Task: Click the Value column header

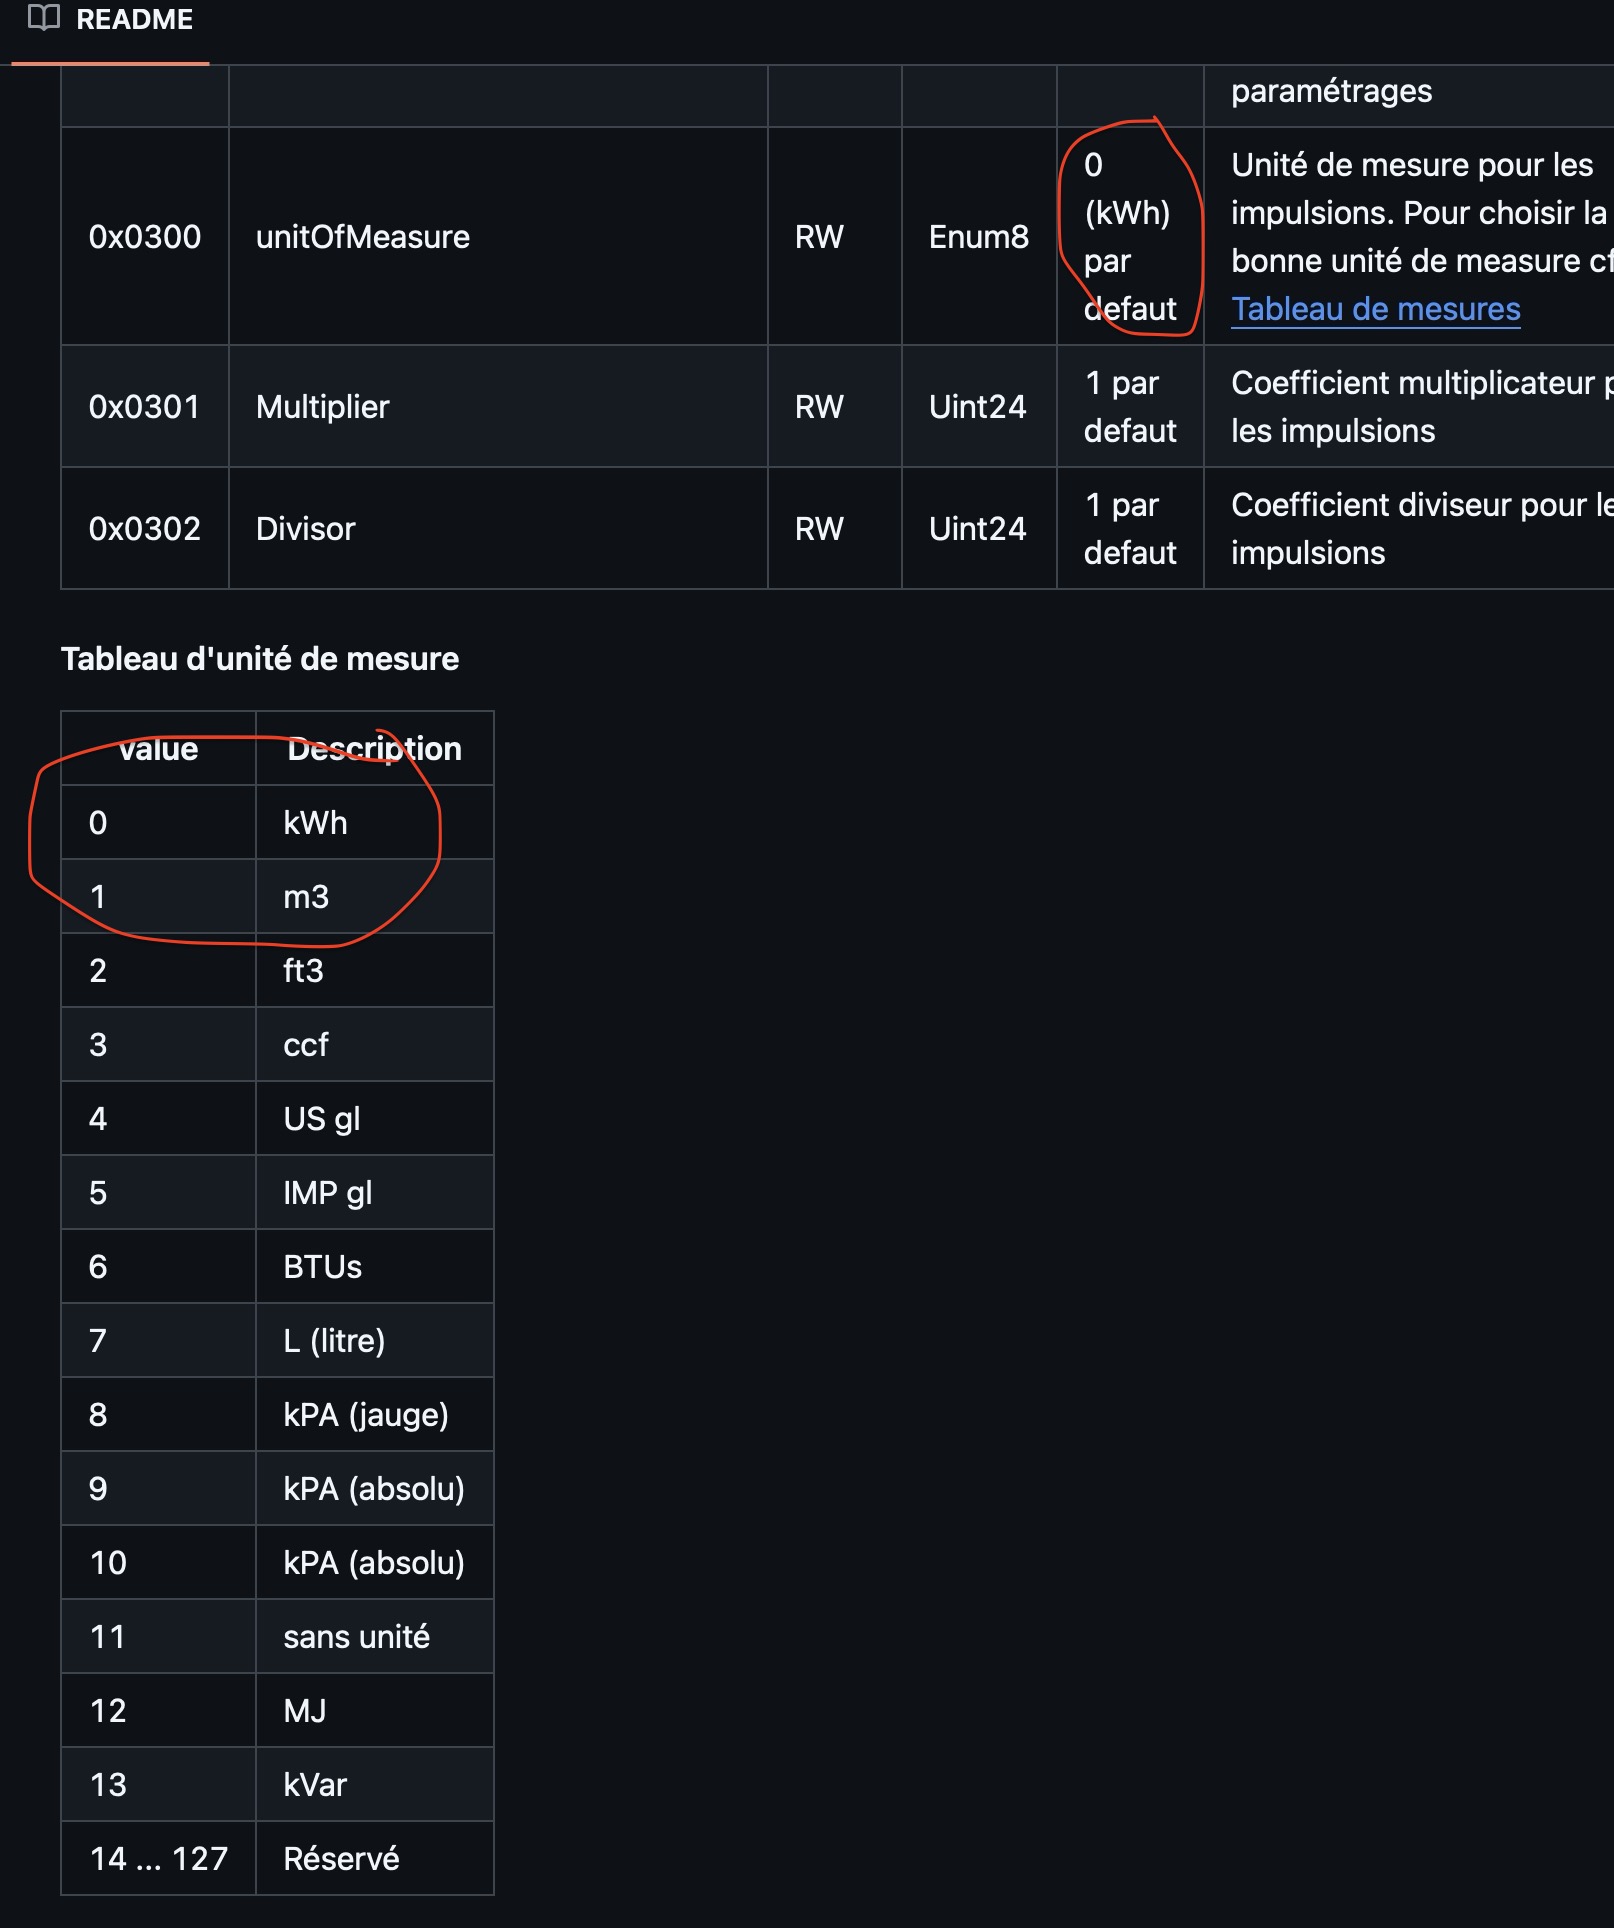Action: pyautogui.click(x=158, y=749)
